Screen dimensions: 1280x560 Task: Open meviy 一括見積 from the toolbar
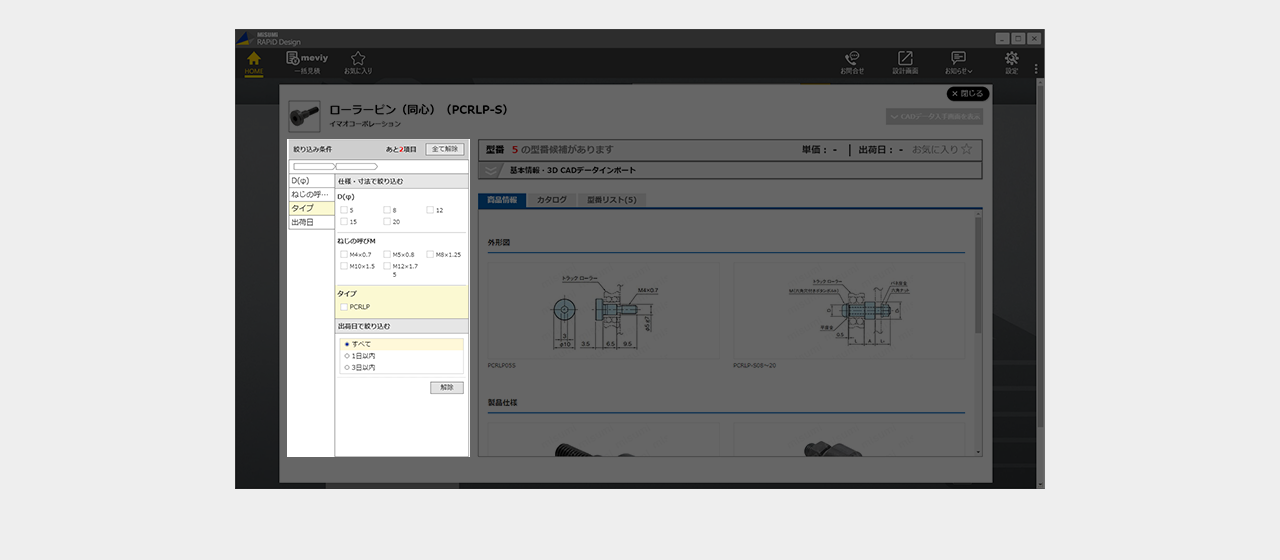click(307, 62)
